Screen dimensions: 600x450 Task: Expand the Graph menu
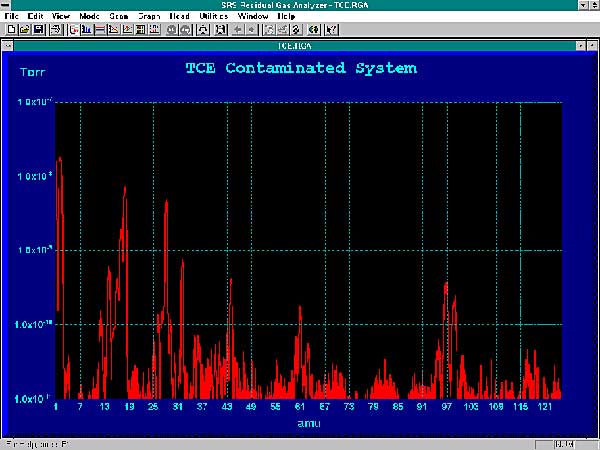coord(149,17)
